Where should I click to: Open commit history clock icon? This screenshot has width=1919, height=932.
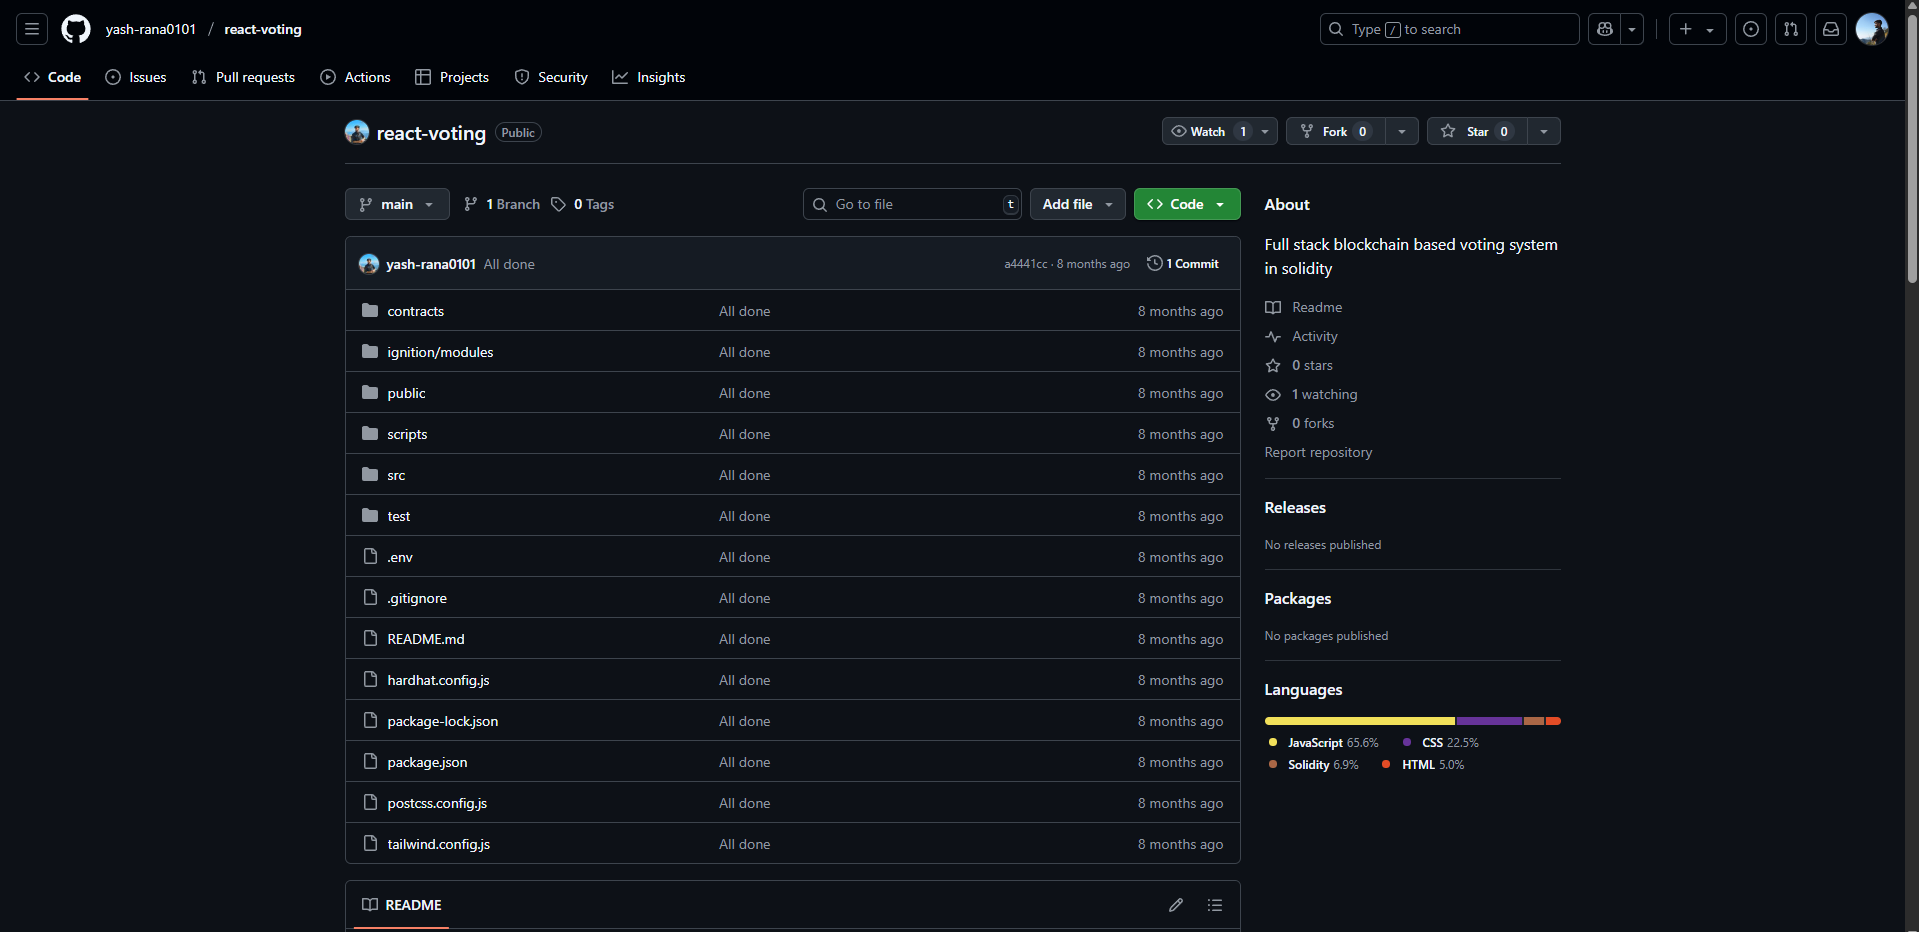(1154, 263)
